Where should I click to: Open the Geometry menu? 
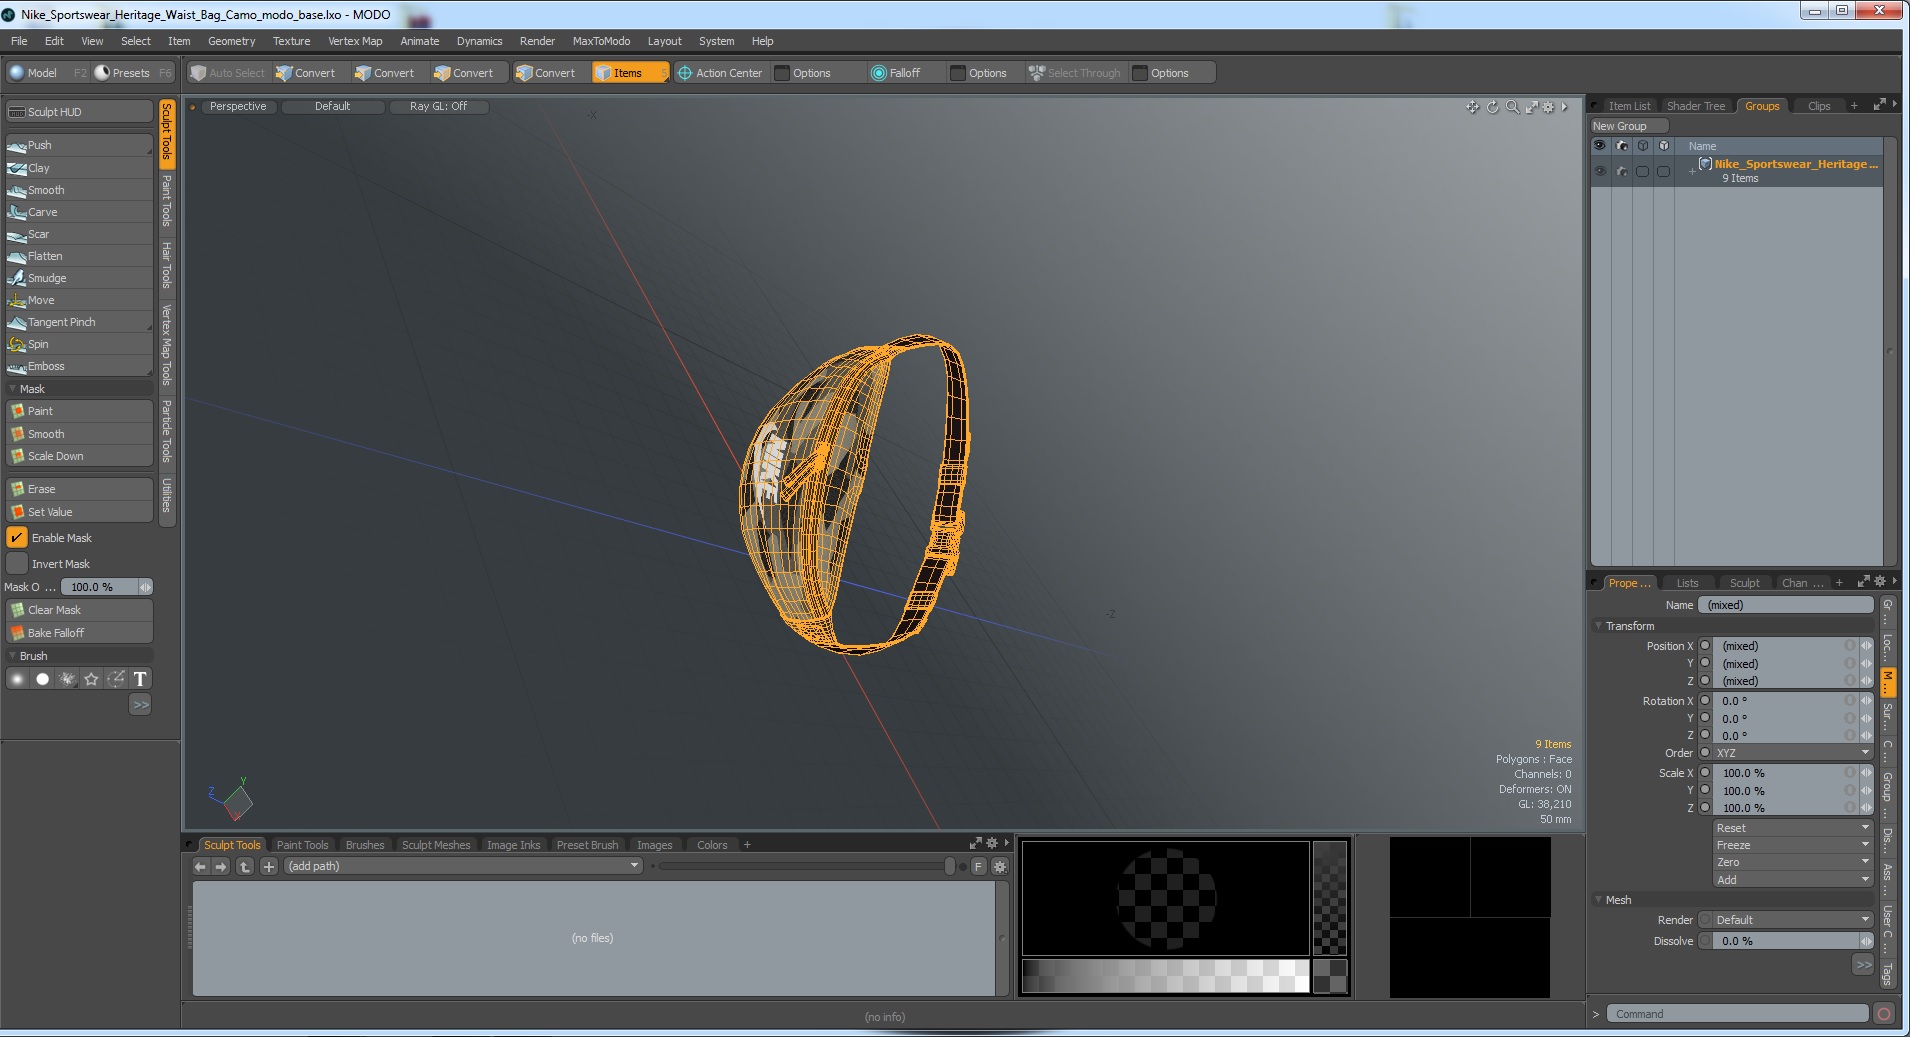[231, 42]
